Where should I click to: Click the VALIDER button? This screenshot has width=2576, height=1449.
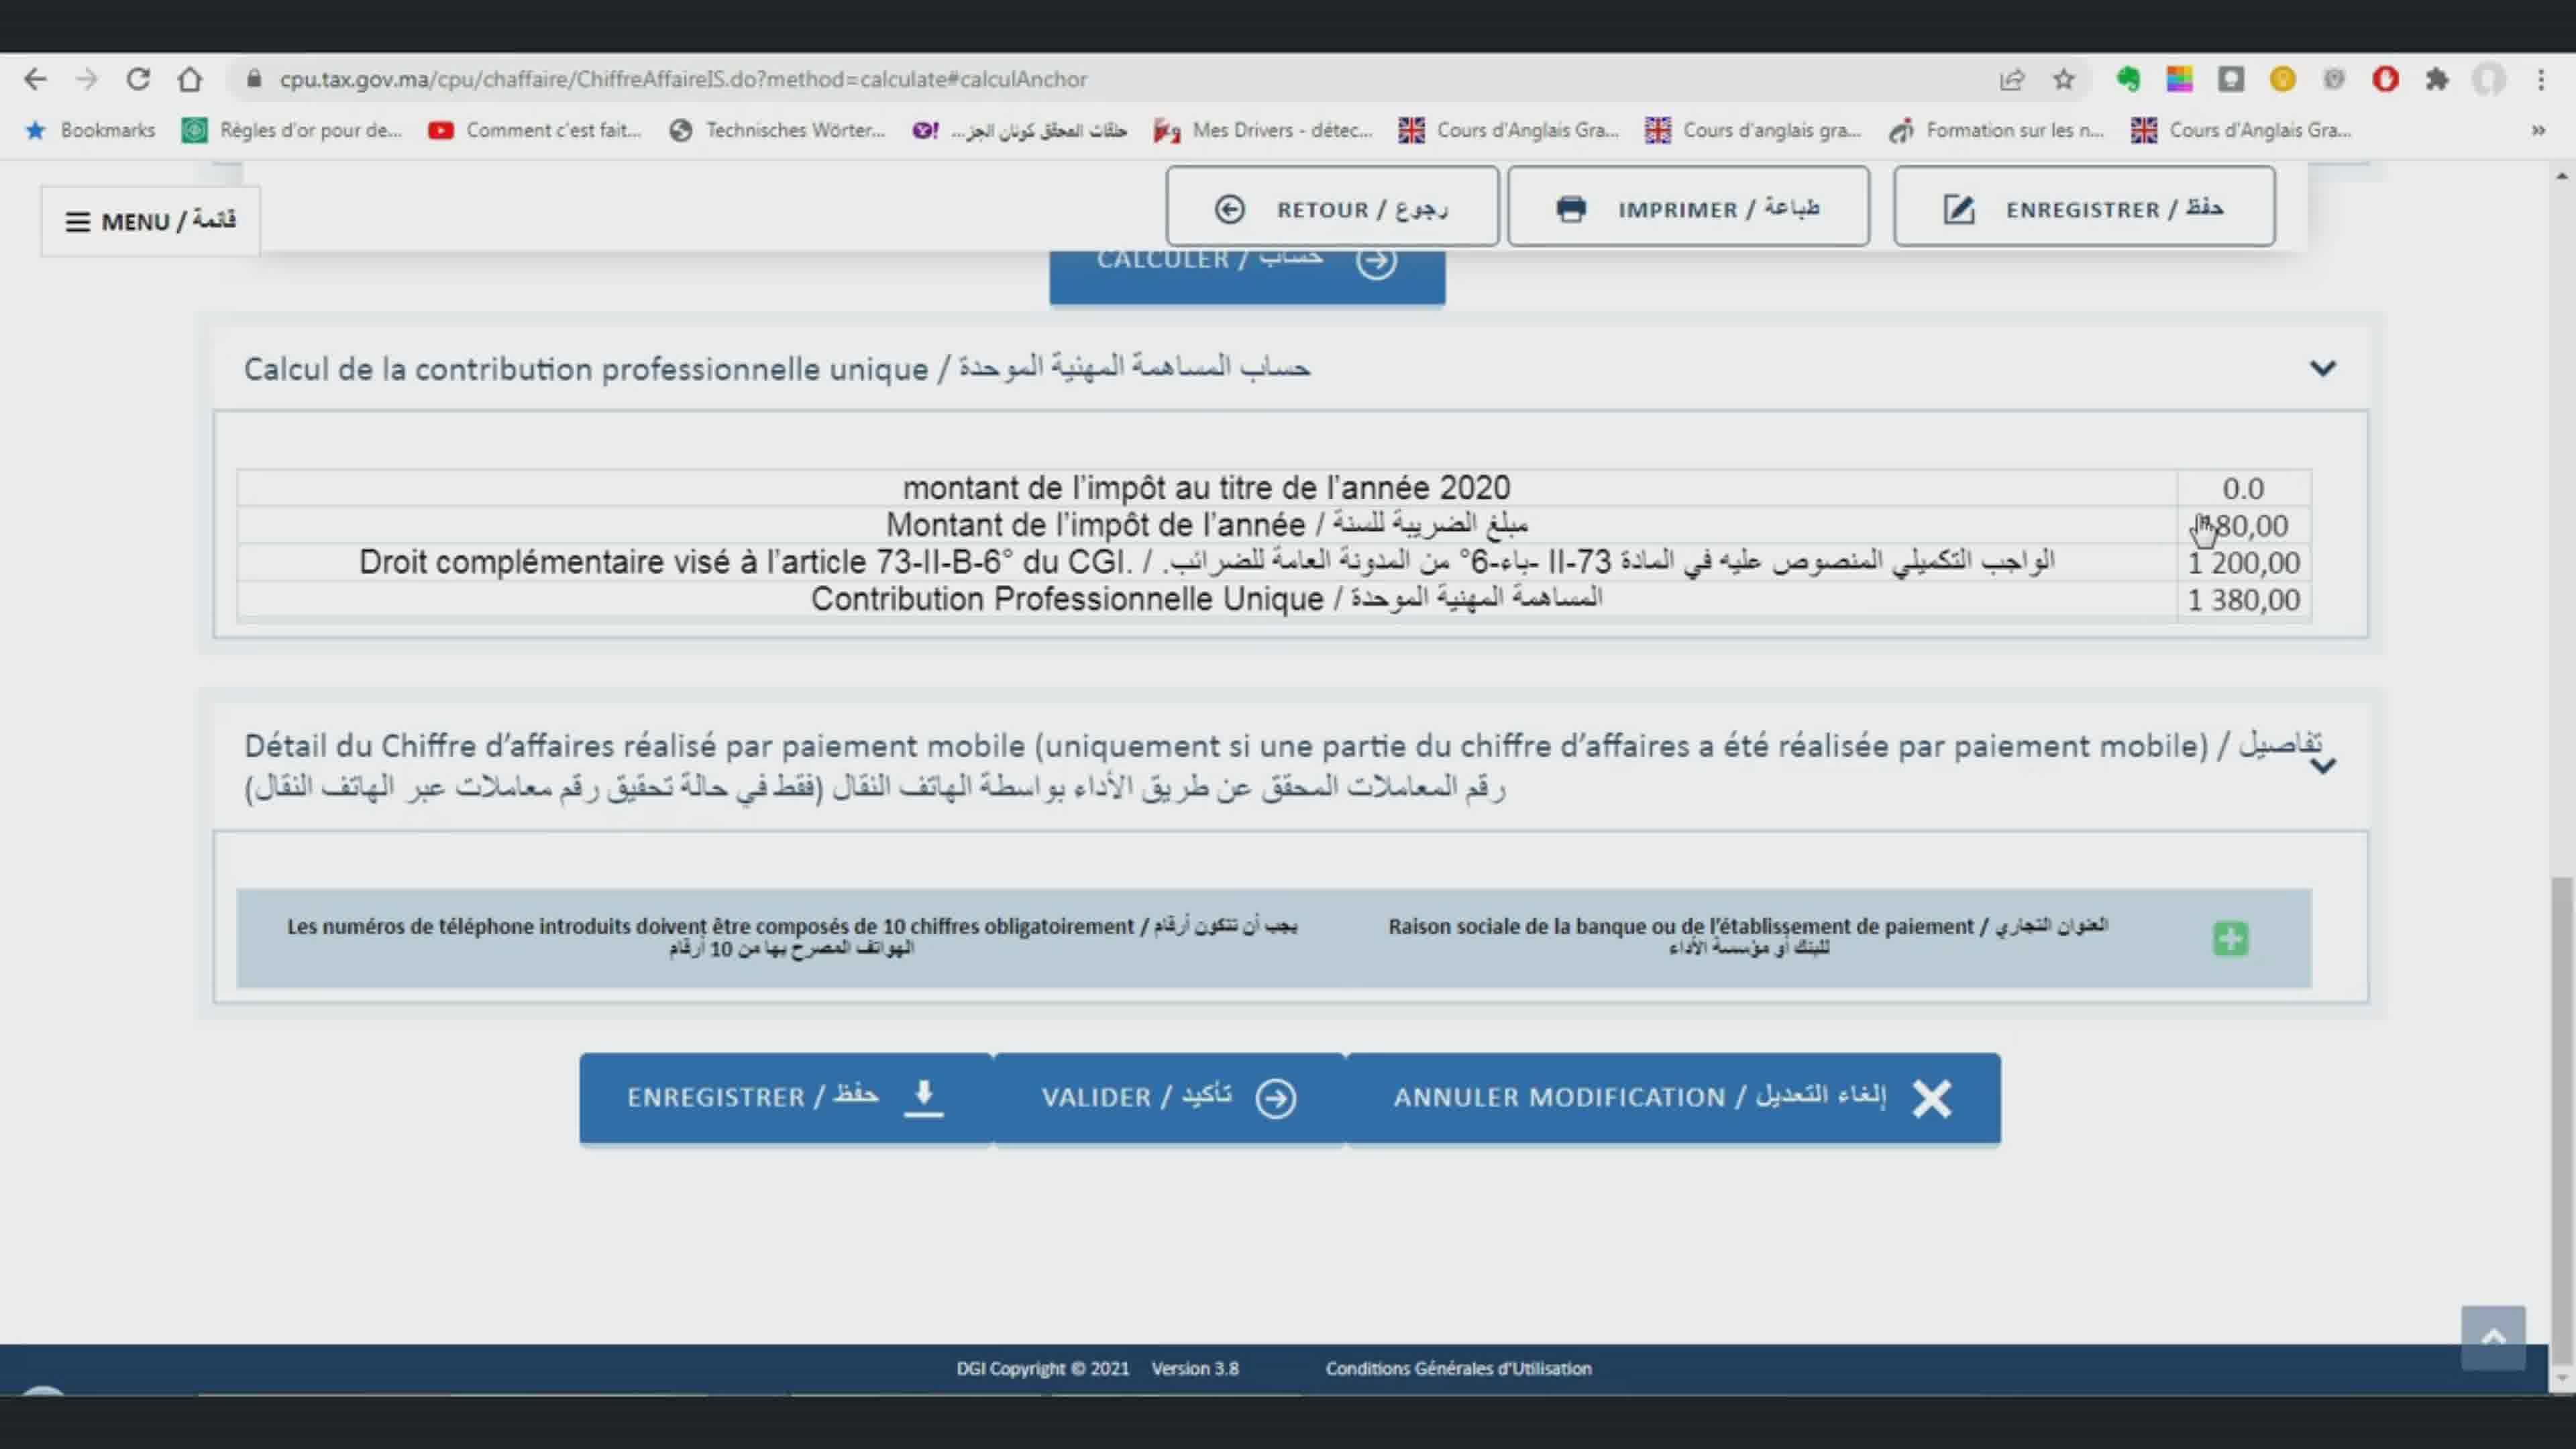[1169, 1098]
